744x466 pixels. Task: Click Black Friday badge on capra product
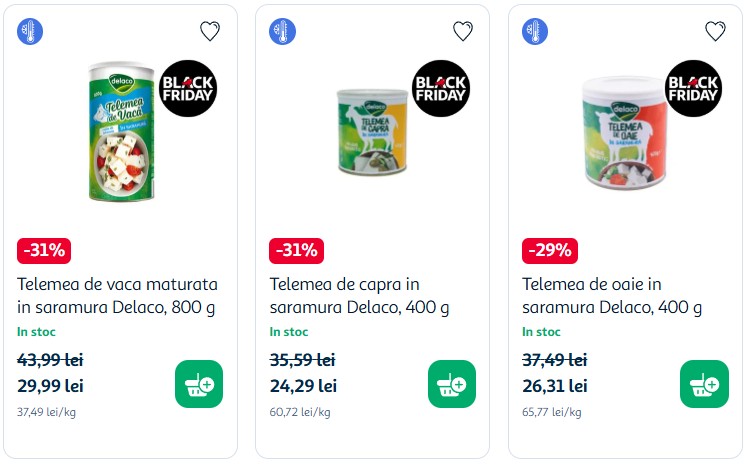point(441,89)
